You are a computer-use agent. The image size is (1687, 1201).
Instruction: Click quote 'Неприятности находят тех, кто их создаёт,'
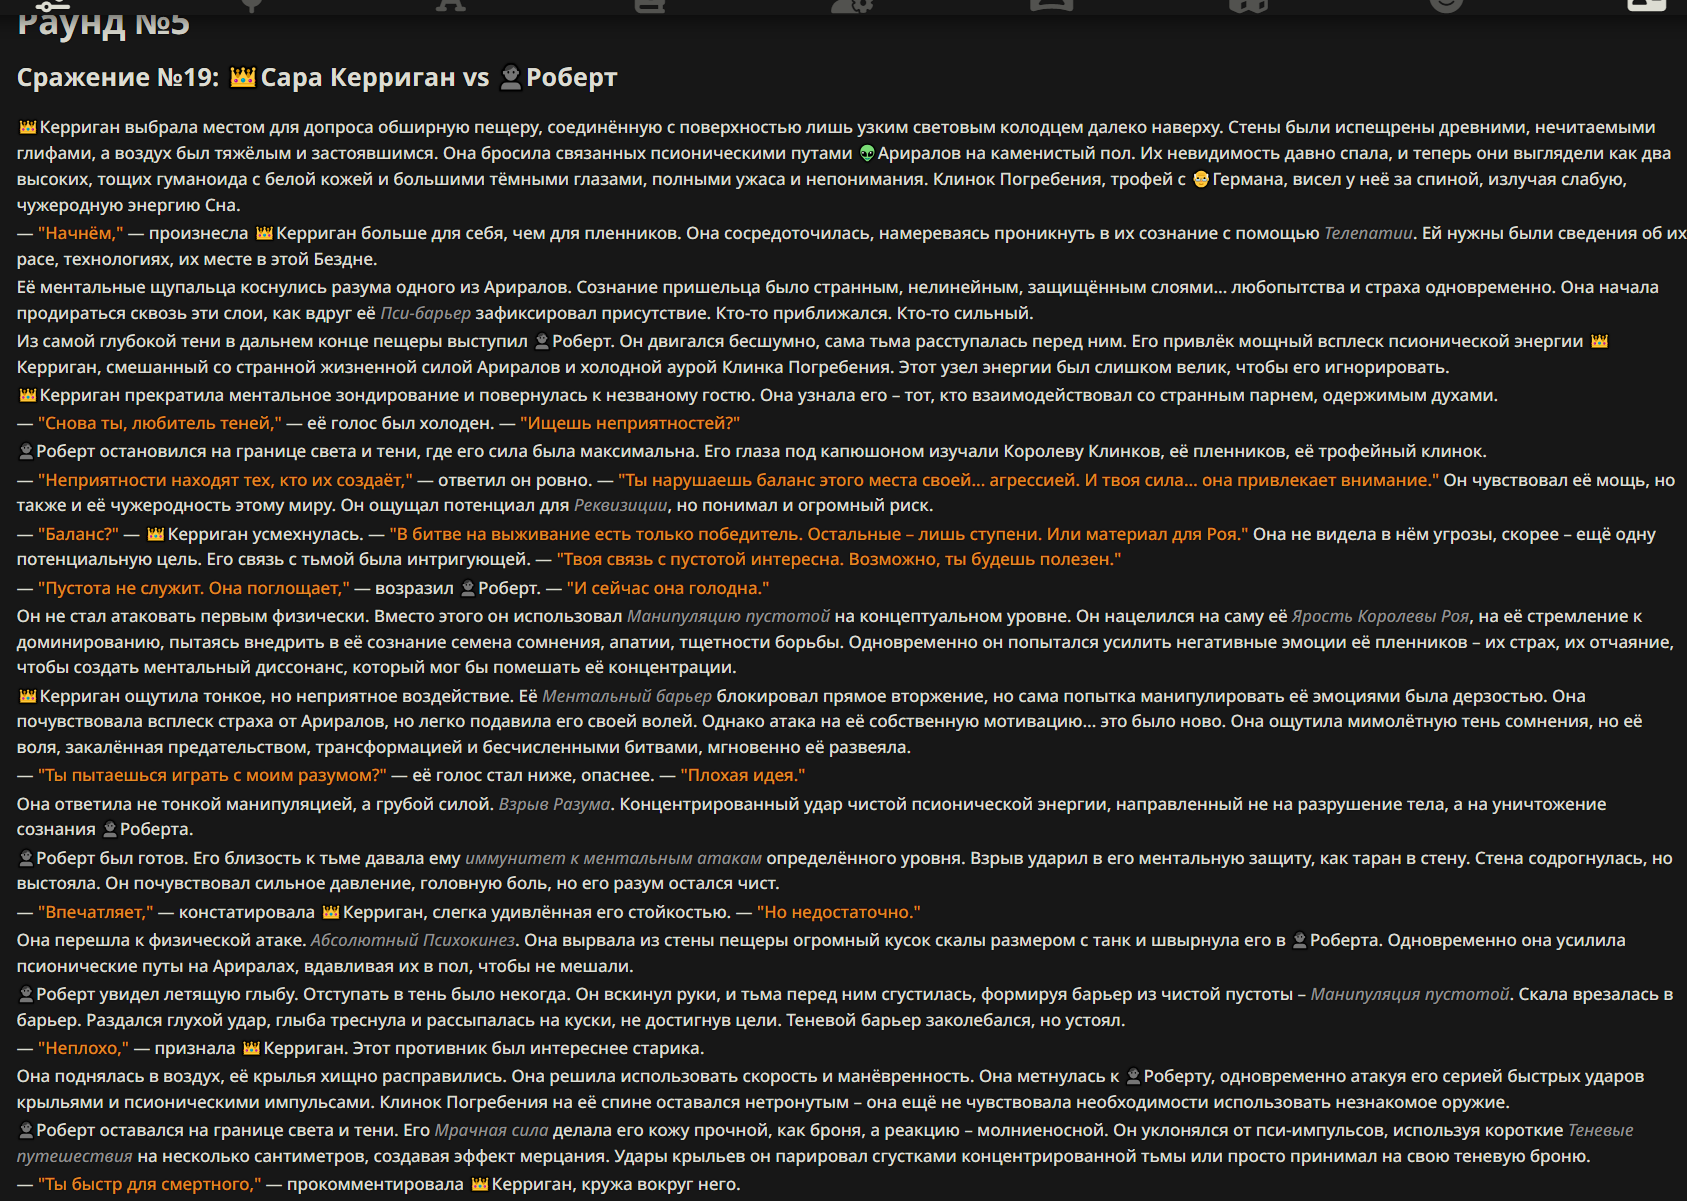(225, 480)
